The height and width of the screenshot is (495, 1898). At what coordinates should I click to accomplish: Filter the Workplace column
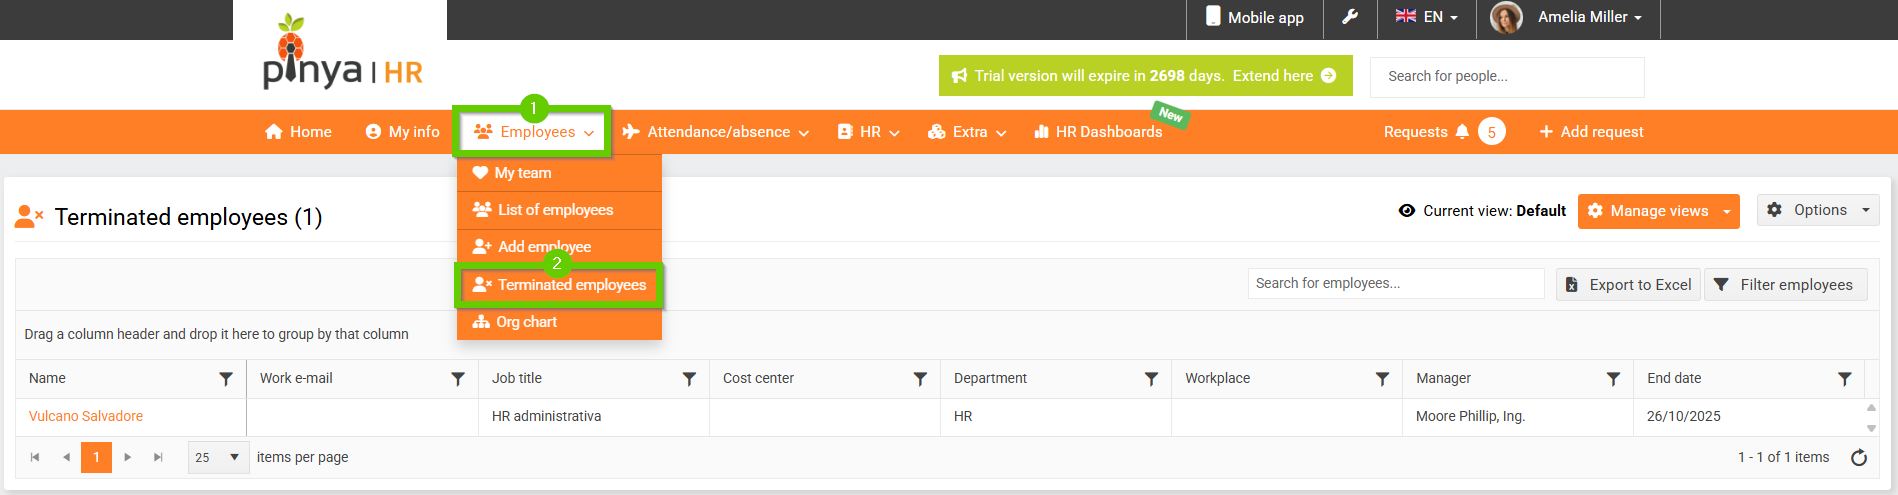point(1382,379)
